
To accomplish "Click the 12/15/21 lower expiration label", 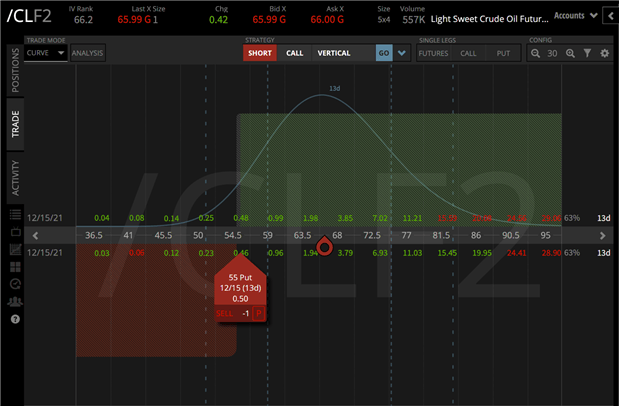I will pyautogui.click(x=45, y=253).
